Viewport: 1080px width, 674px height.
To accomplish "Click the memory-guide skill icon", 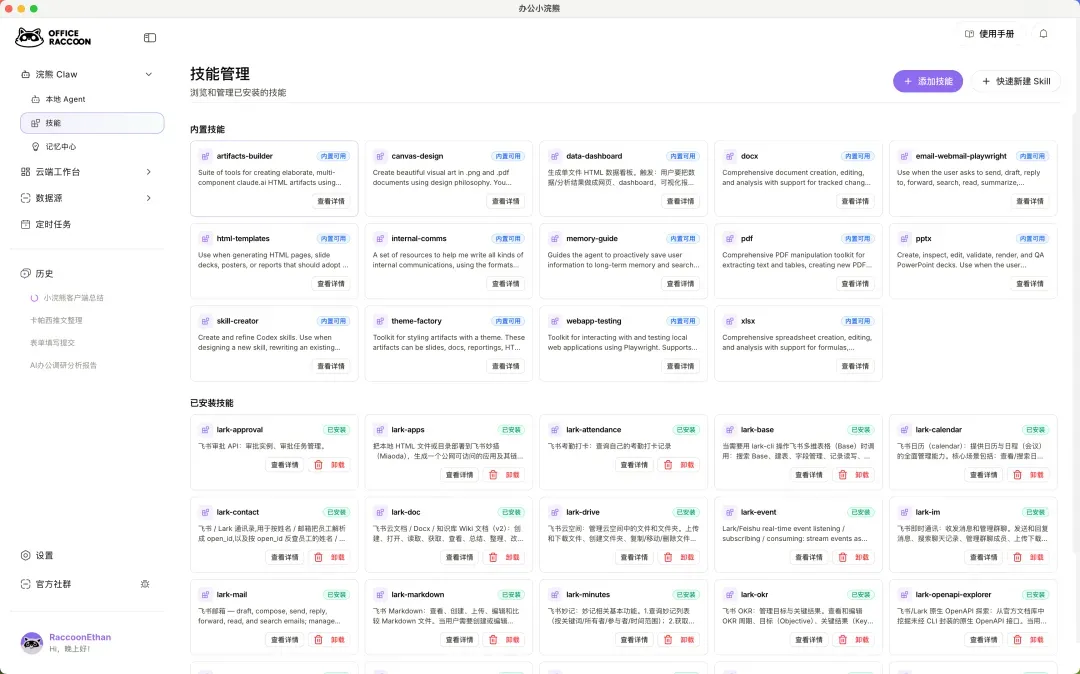I will (x=555, y=239).
